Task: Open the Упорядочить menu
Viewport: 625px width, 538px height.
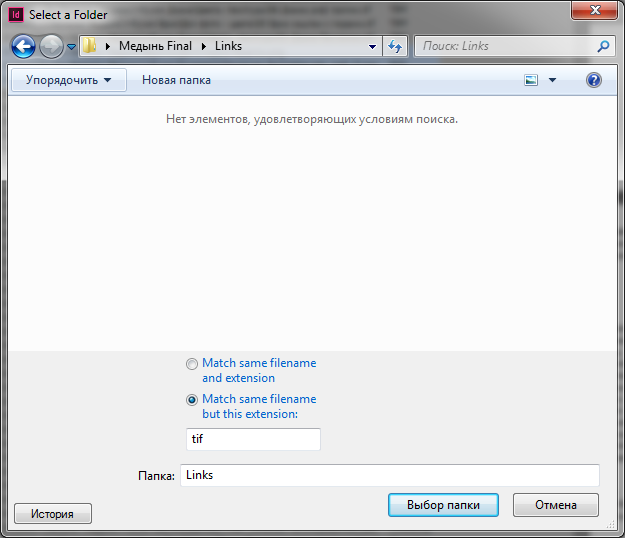Action: coord(69,80)
